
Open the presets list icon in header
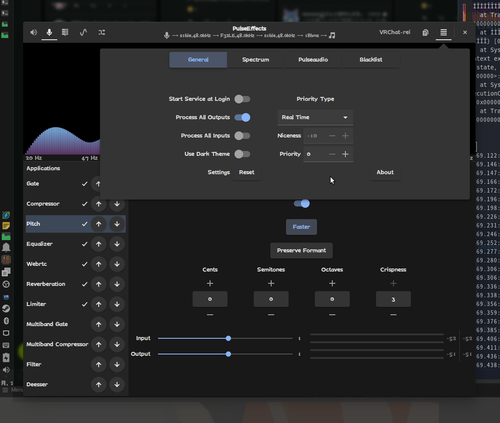(x=65, y=32)
